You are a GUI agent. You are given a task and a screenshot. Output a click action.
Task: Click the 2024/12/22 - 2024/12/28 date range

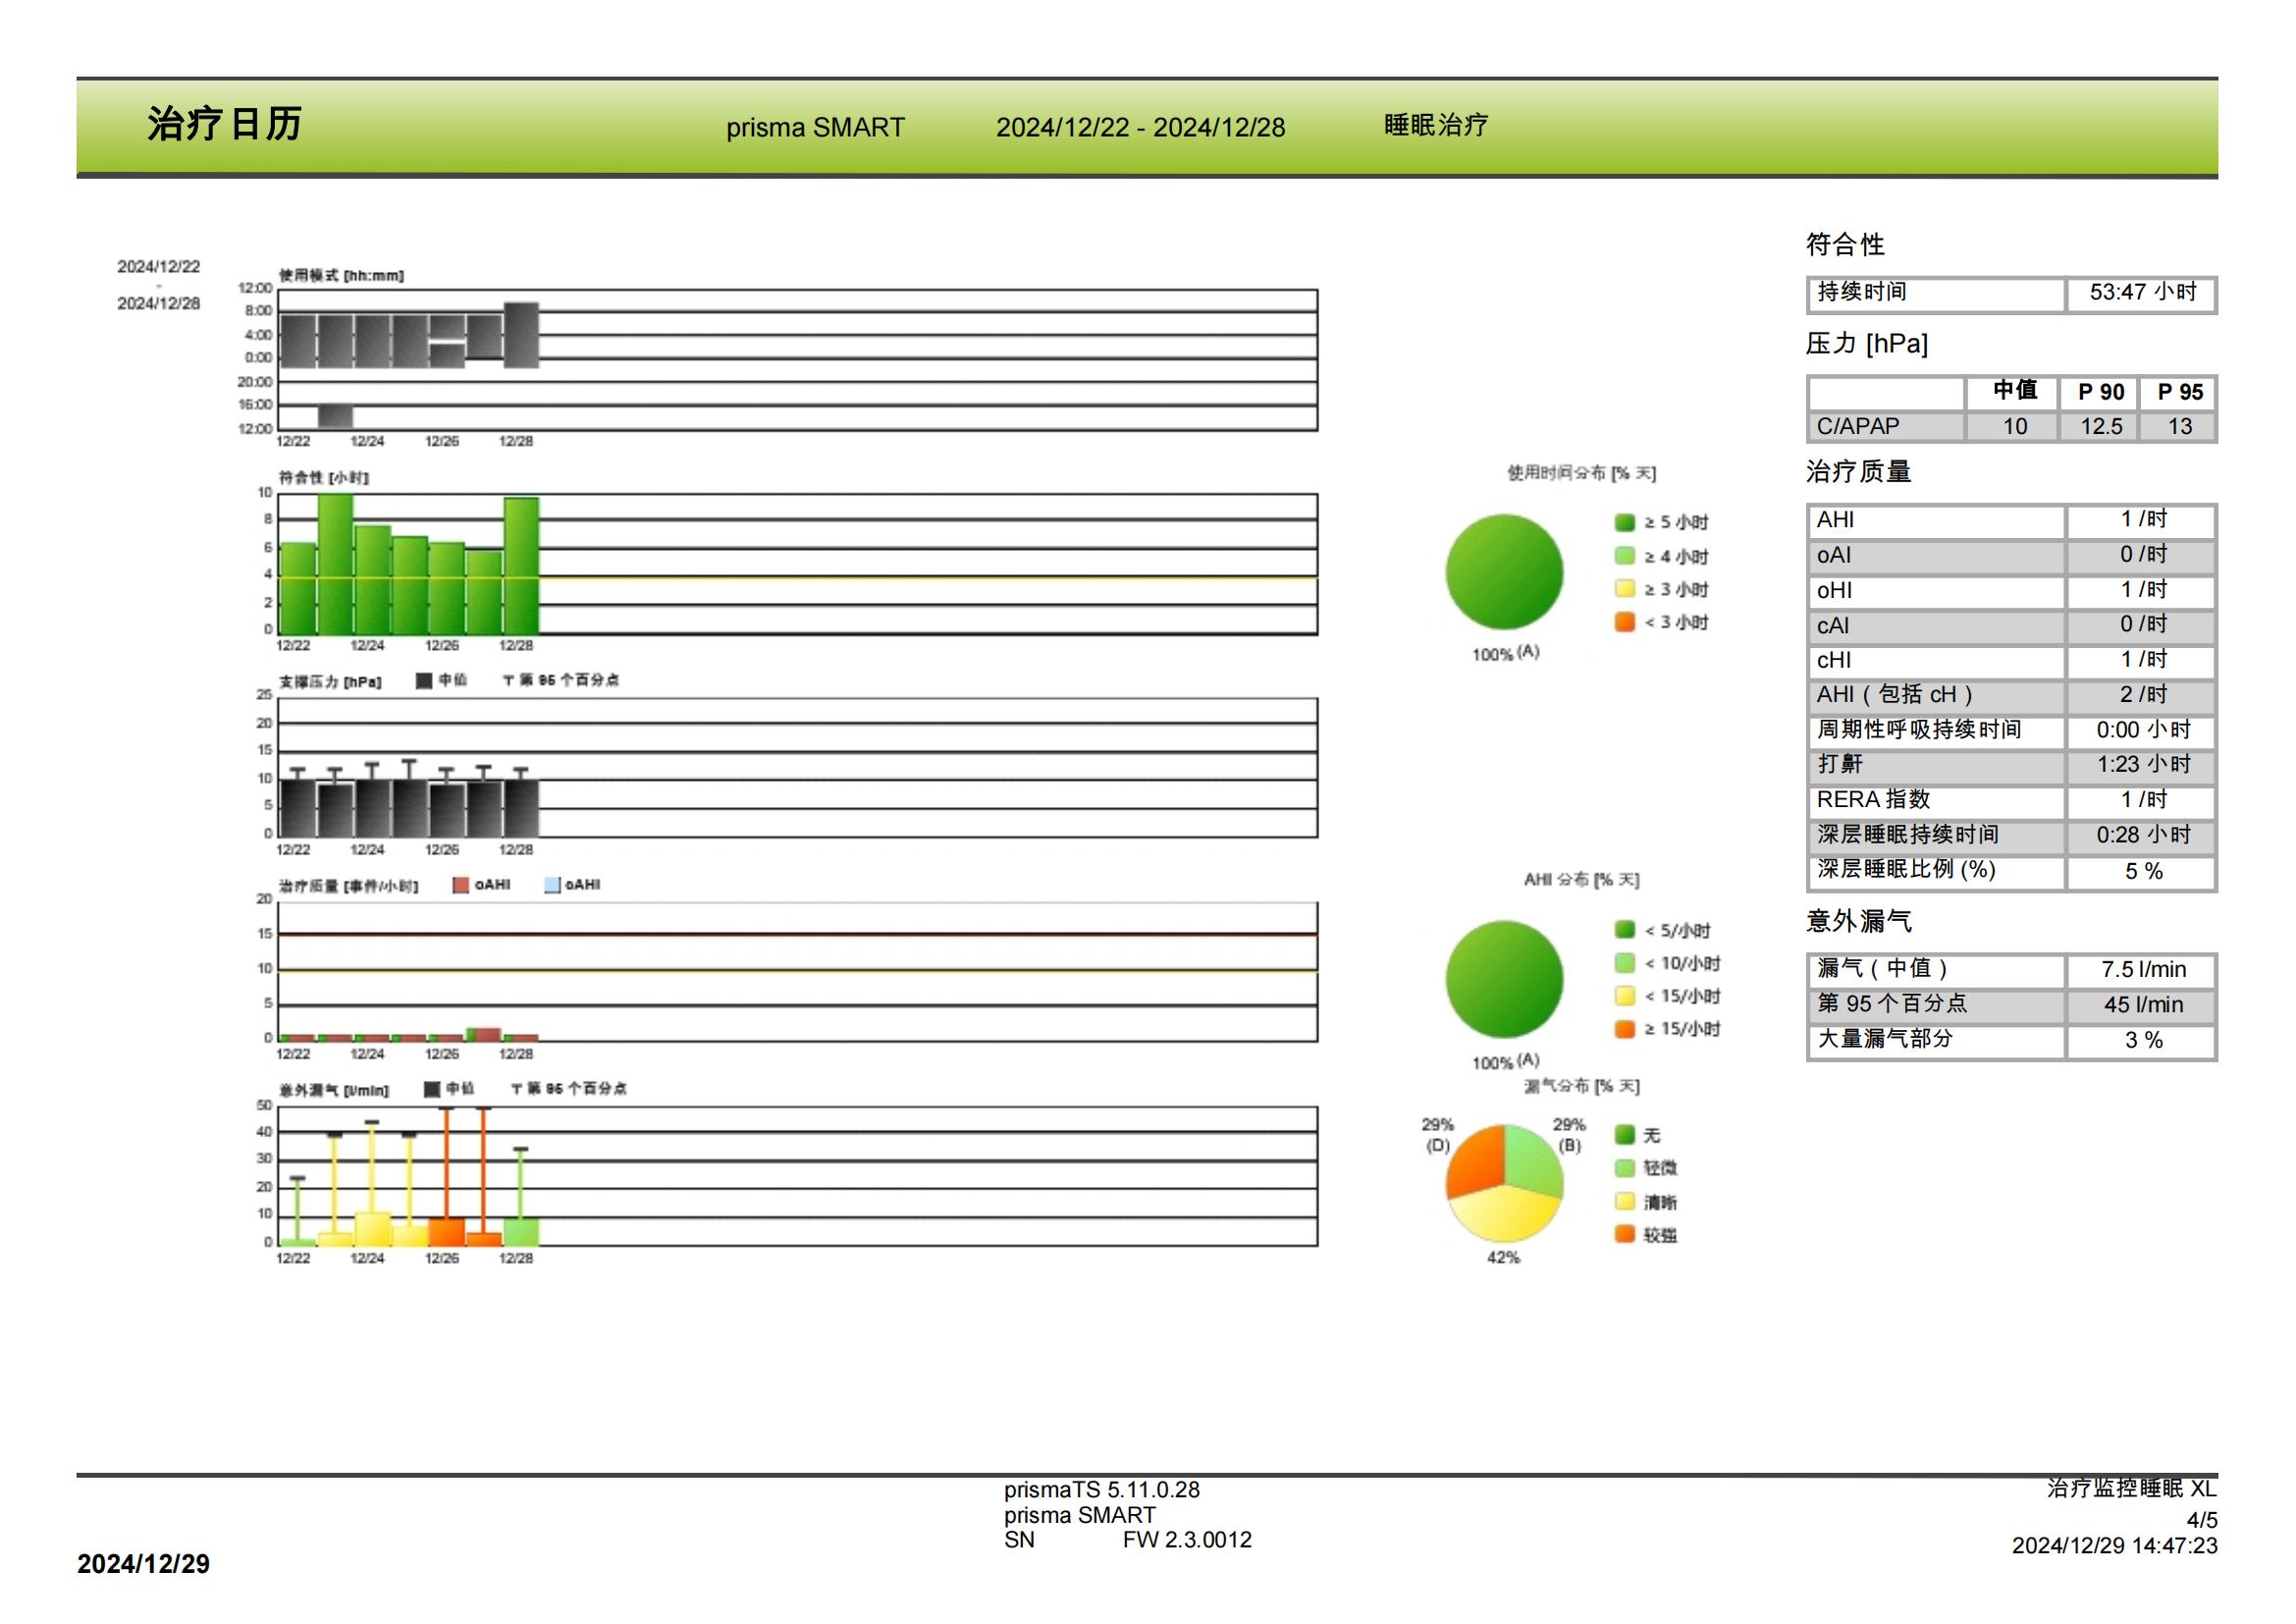click(x=1140, y=128)
